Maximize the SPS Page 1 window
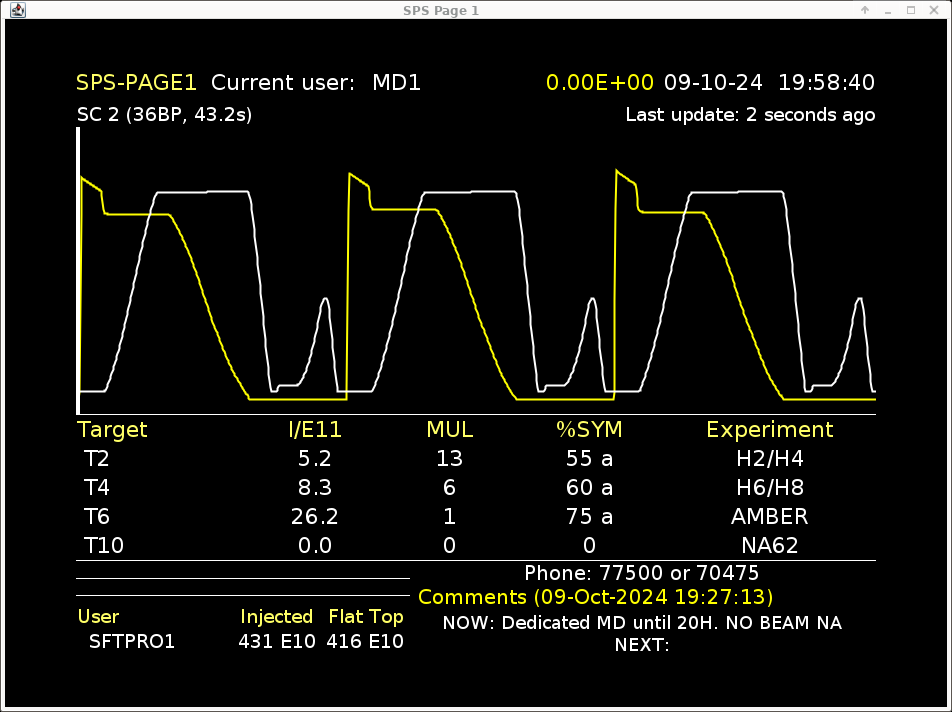952x712 pixels. (x=911, y=9)
